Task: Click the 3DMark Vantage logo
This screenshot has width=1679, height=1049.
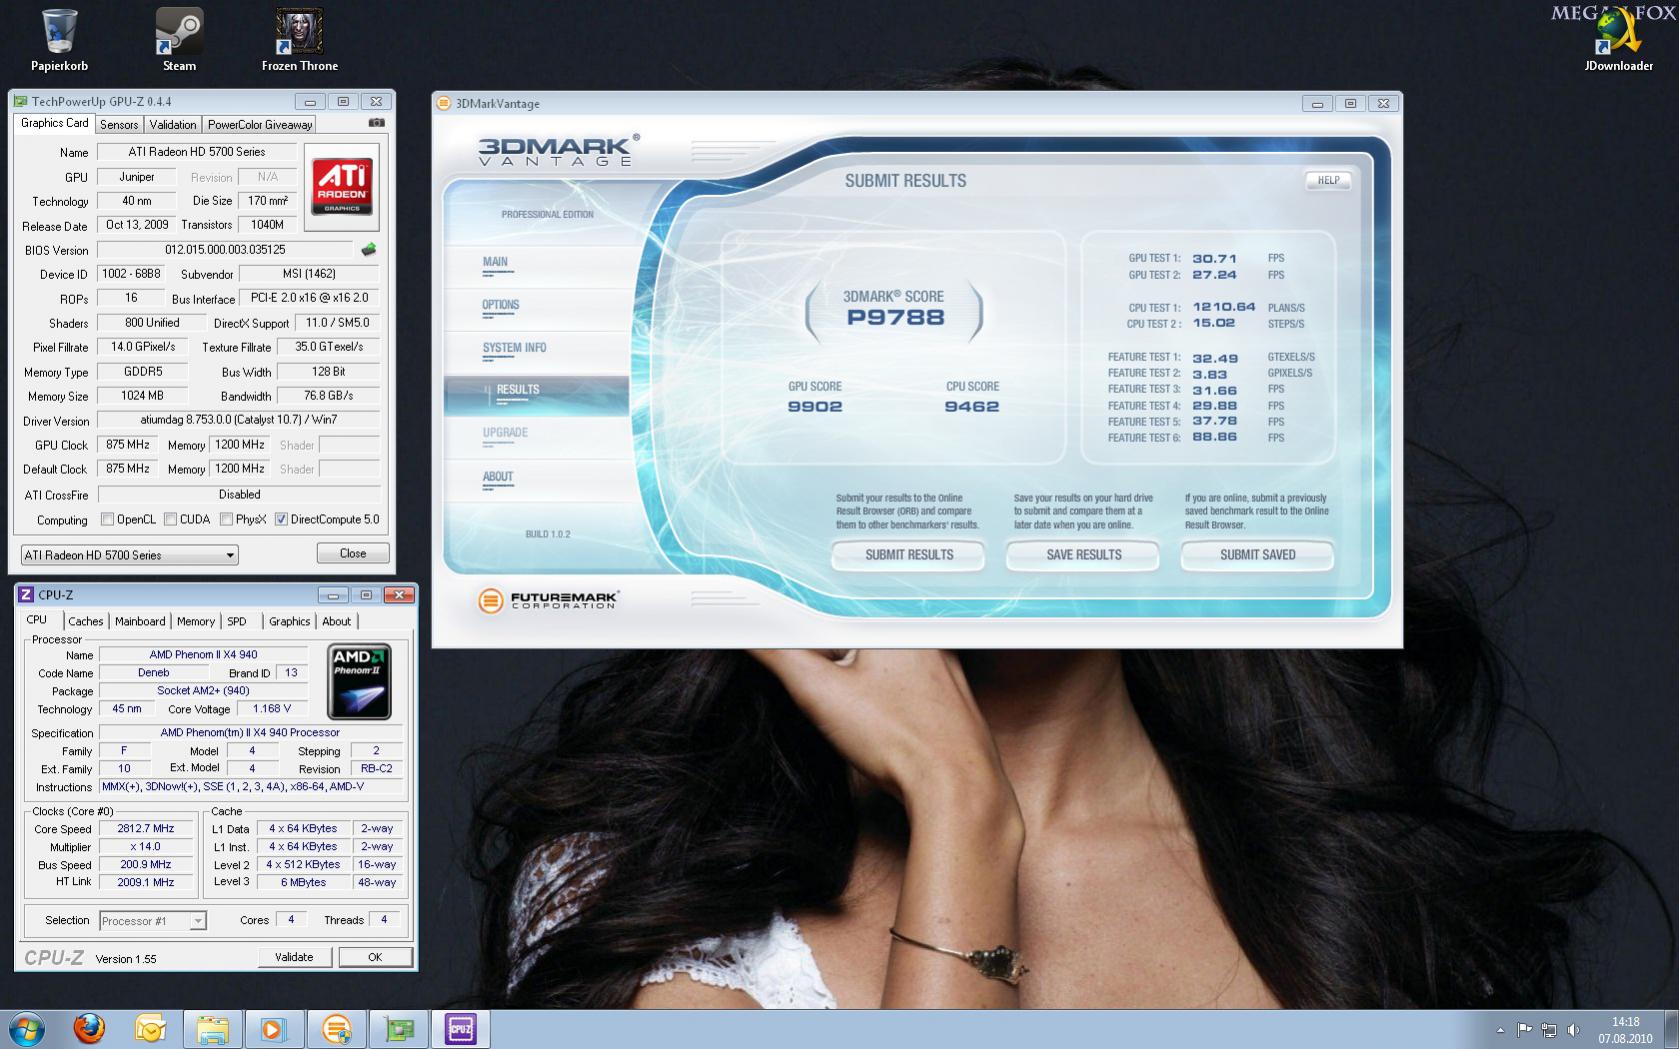Action: 557,151
